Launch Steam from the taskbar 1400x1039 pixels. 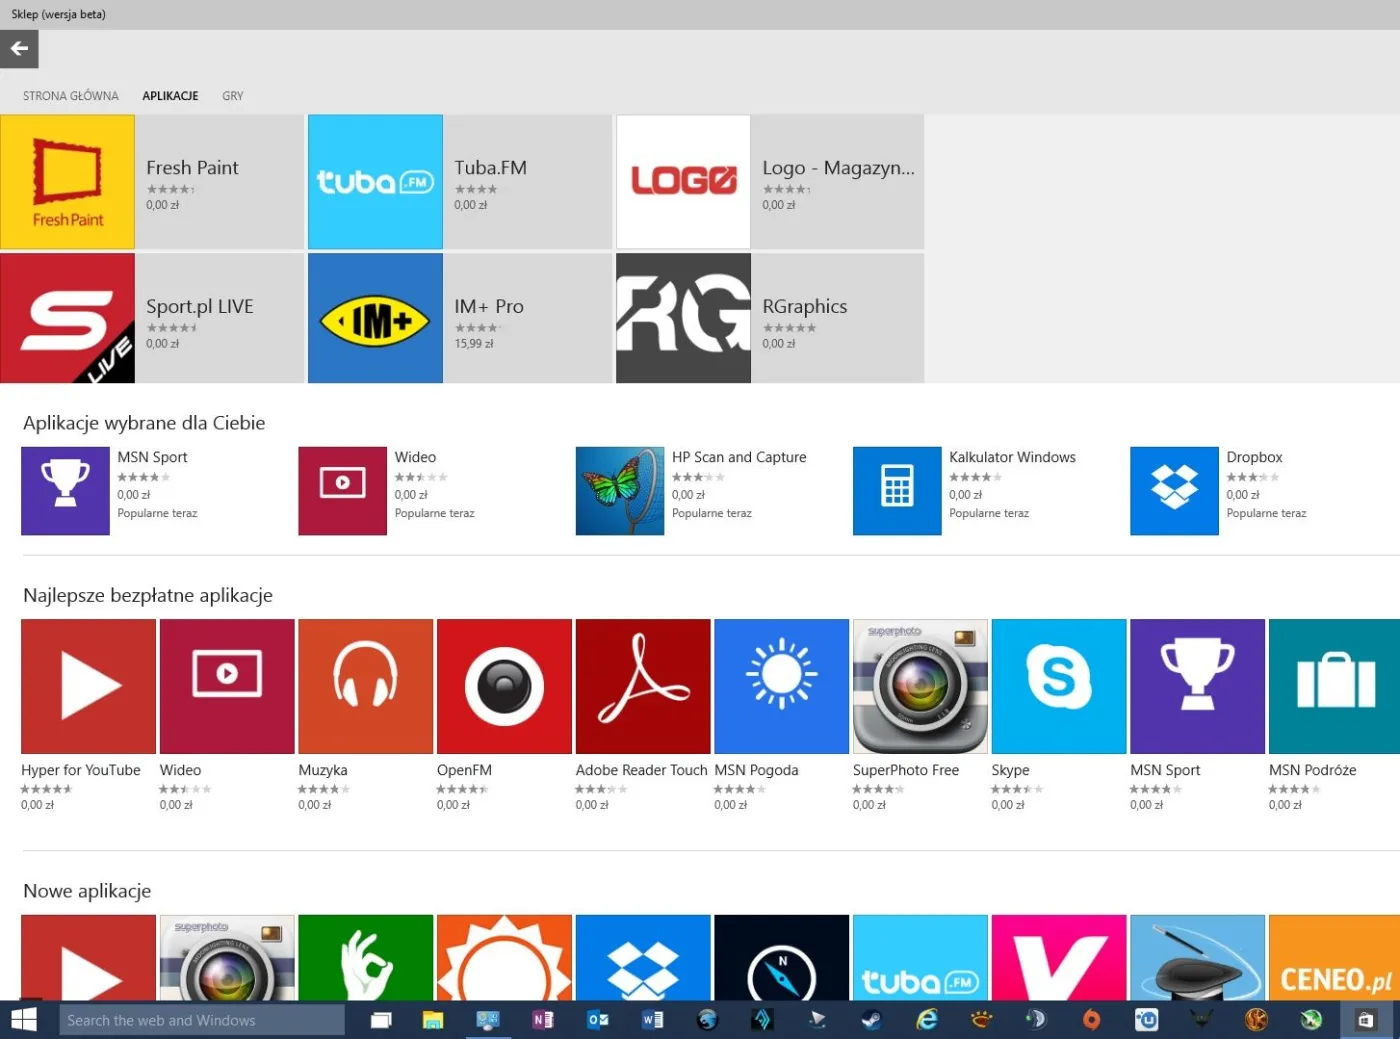[870, 1019]
